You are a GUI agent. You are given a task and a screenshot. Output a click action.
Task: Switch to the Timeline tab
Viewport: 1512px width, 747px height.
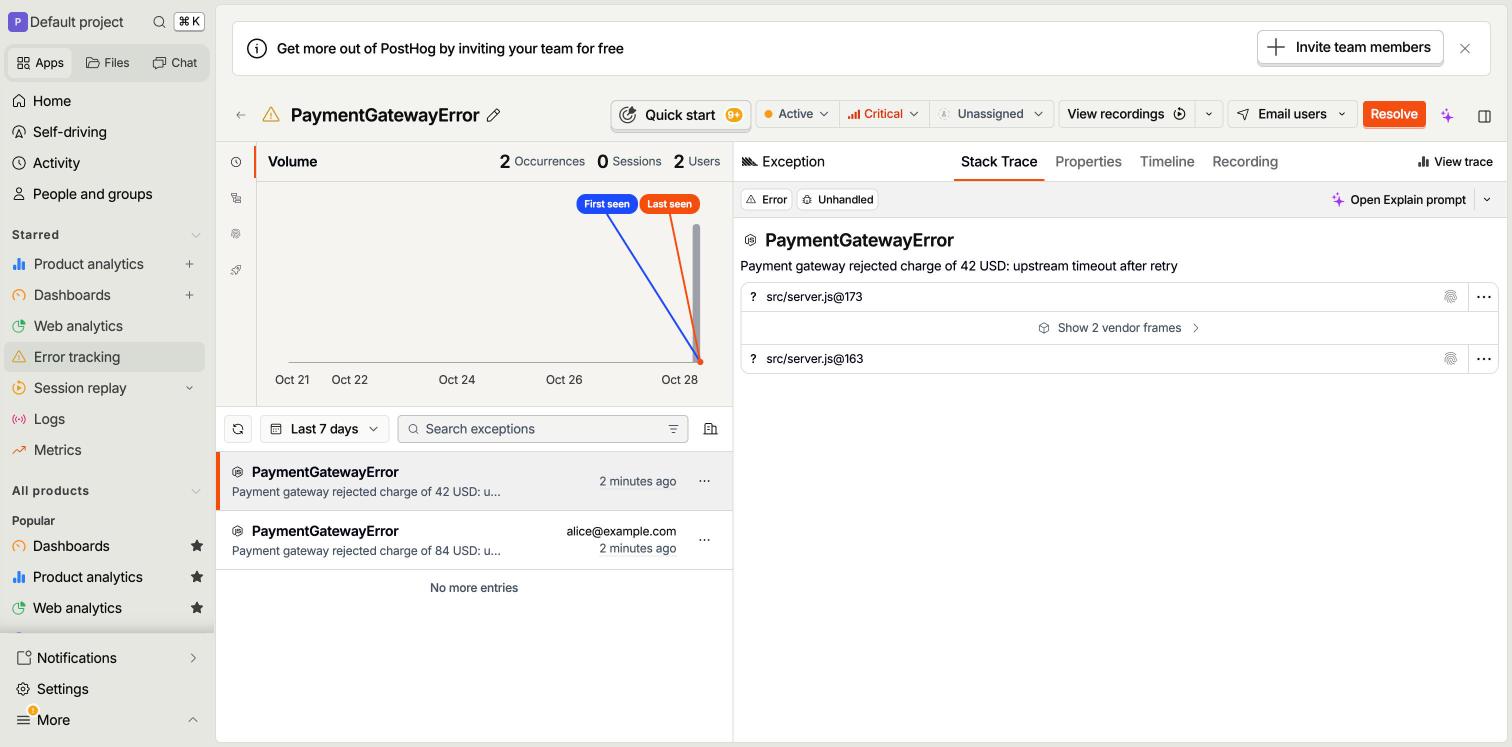(x=1167, y=162)
